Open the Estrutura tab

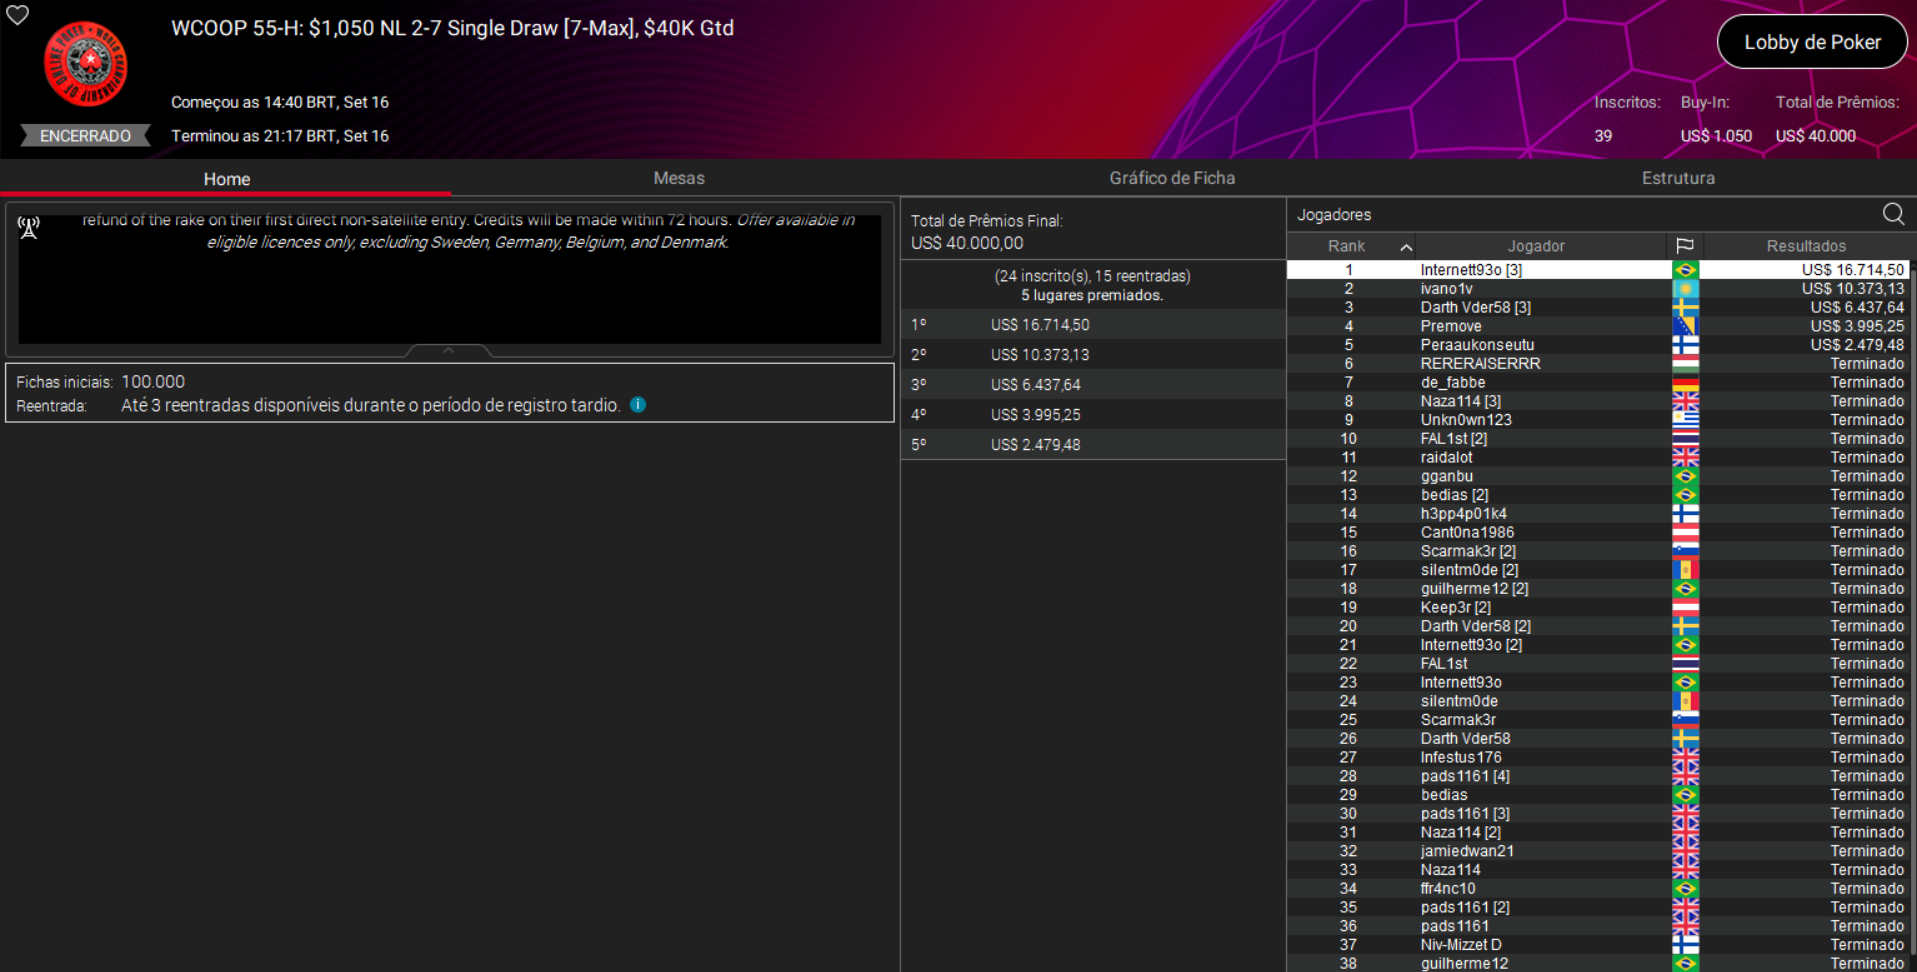[1678, 178]
